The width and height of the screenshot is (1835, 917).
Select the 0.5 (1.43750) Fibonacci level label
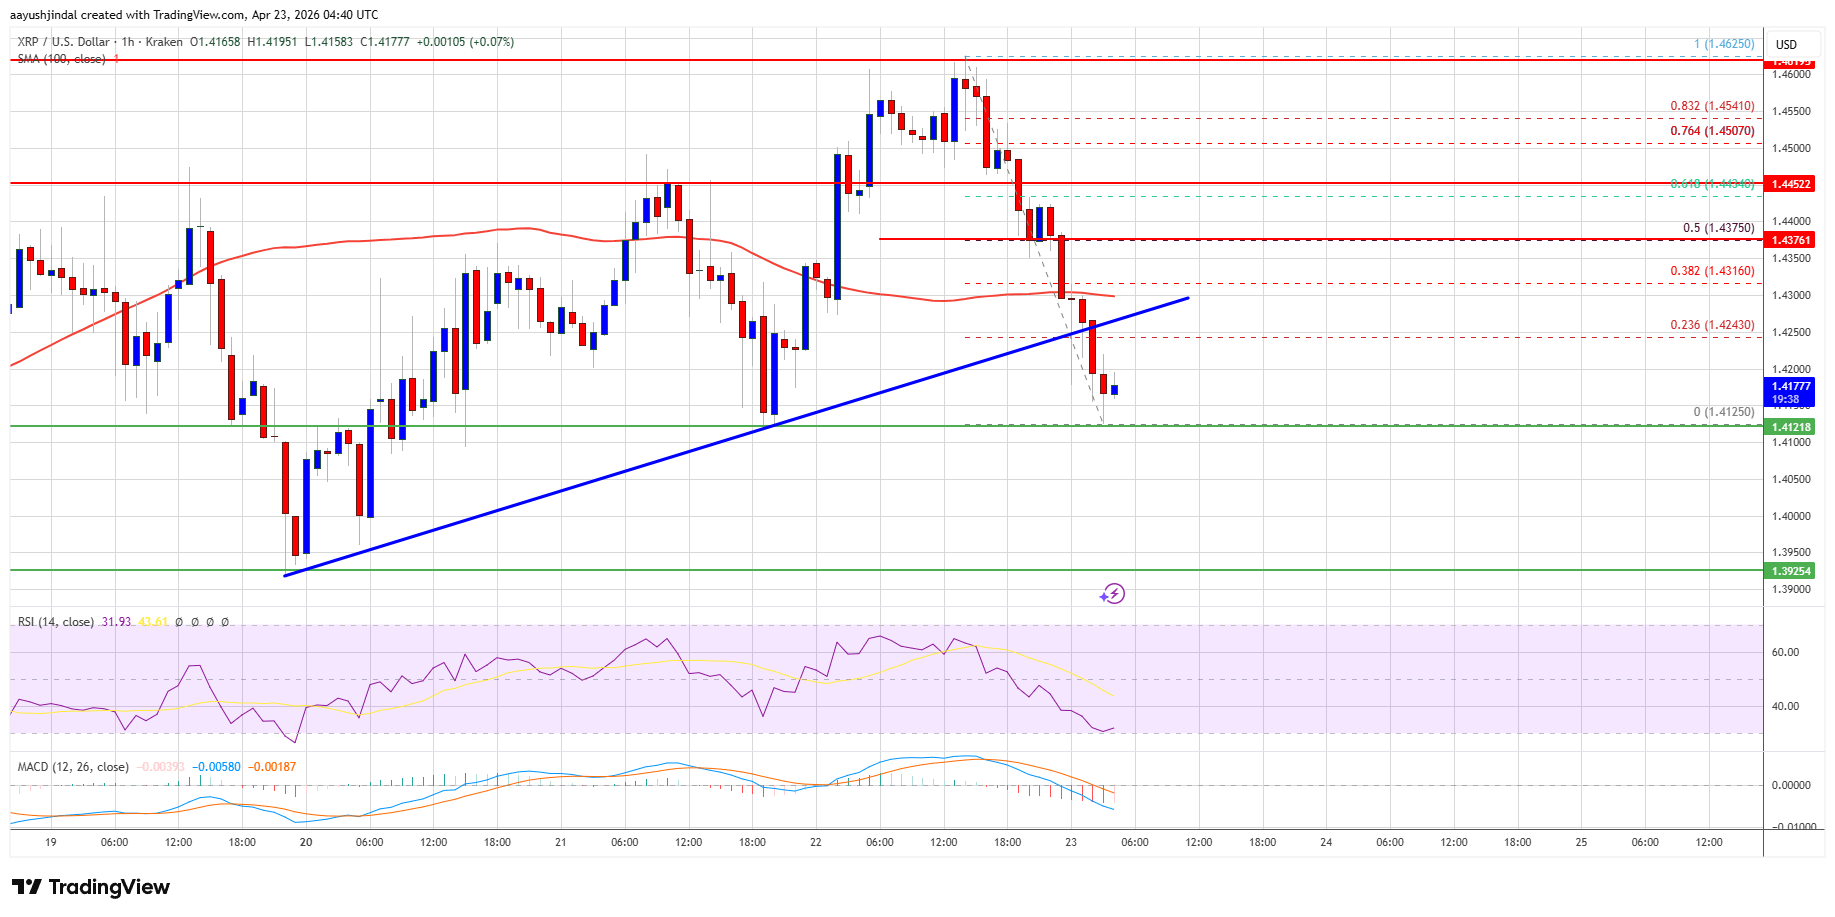pyautogui.click(x=1718, y=228)
